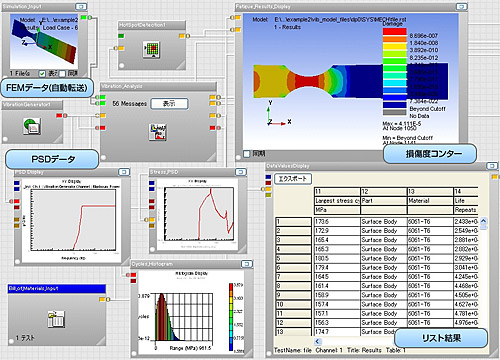Click the red damage legend swatch

tap(395, 32)
